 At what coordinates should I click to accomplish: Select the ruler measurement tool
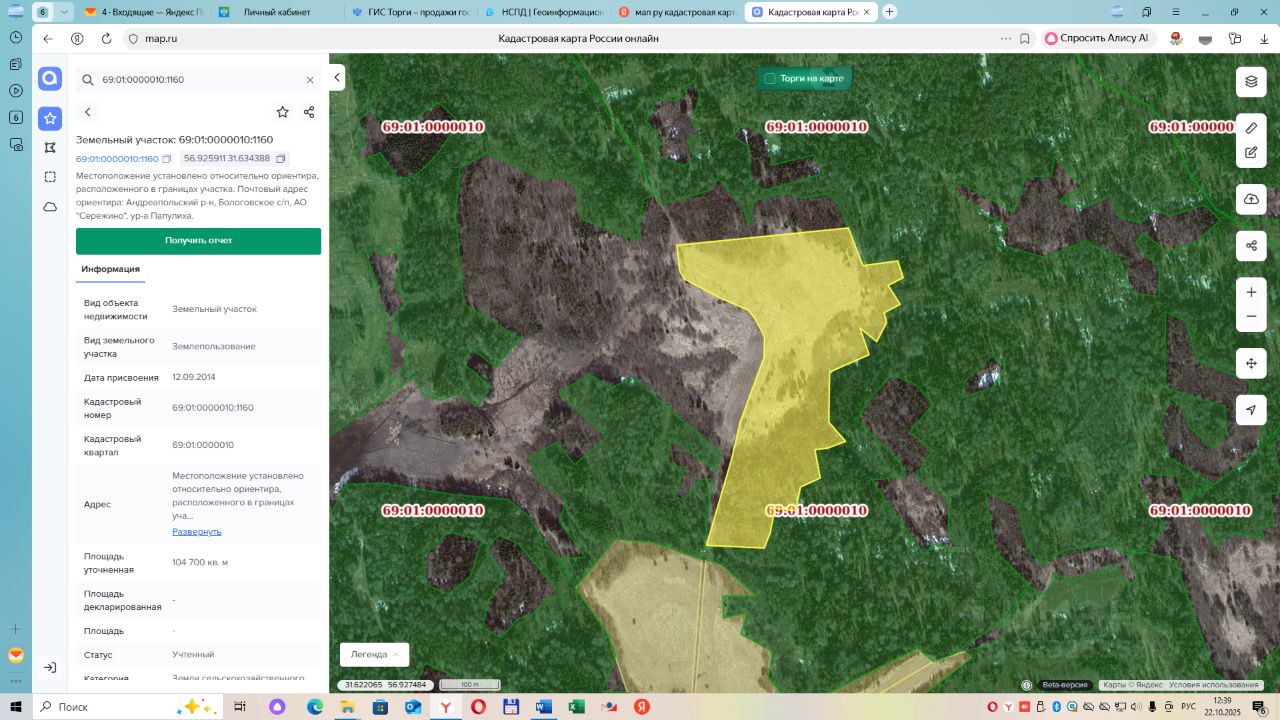coord(1250,128)
